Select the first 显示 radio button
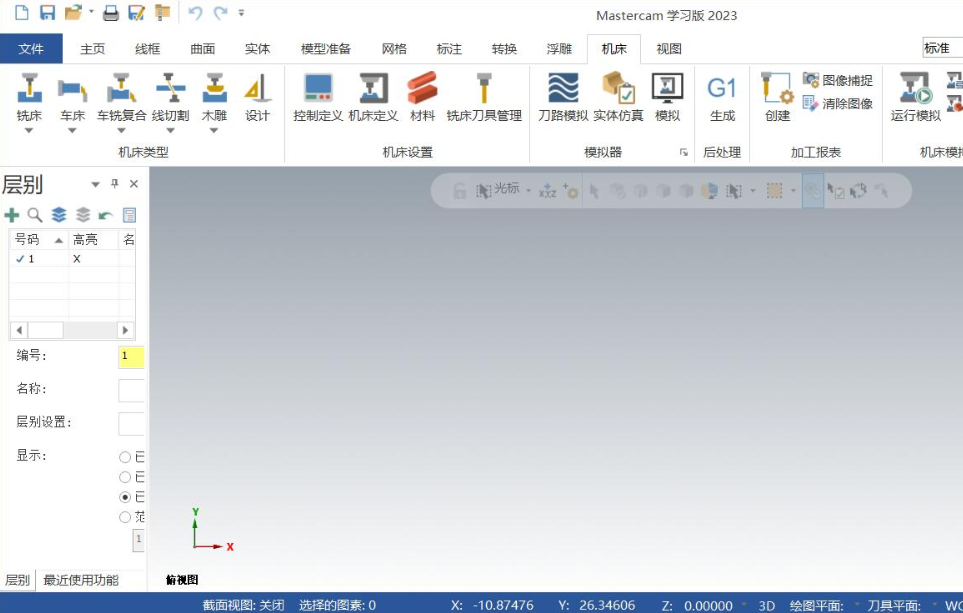Screen dimensions: 963x613 coord(125,457)
